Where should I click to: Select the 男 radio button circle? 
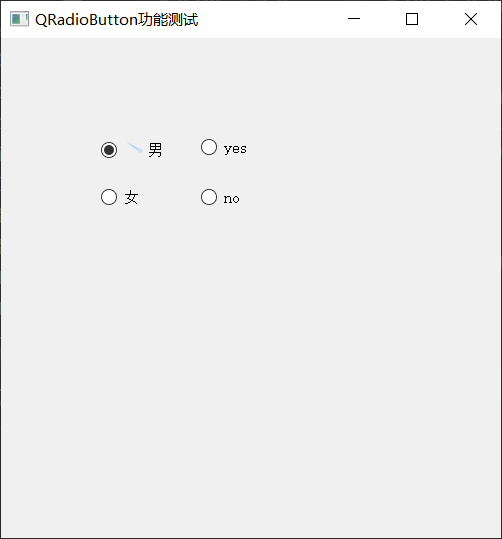tap(109, 150)
